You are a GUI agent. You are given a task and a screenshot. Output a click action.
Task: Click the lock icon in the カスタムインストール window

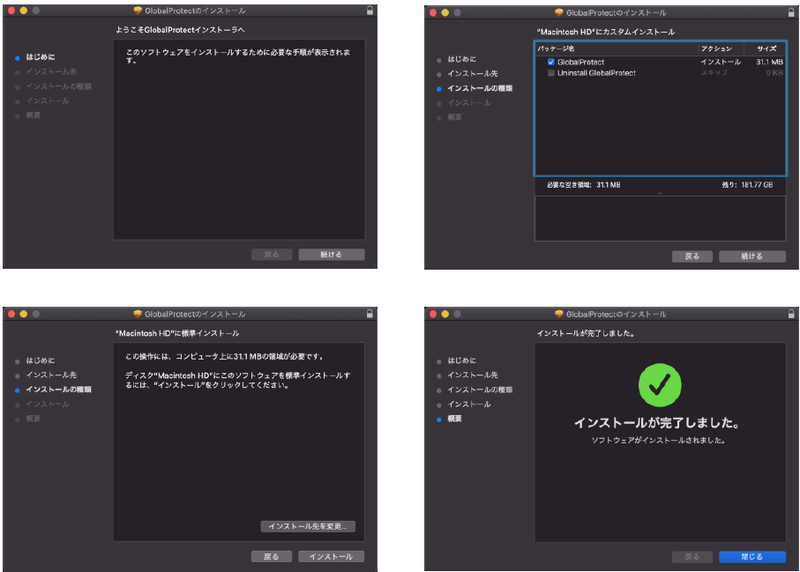[791, 12]
